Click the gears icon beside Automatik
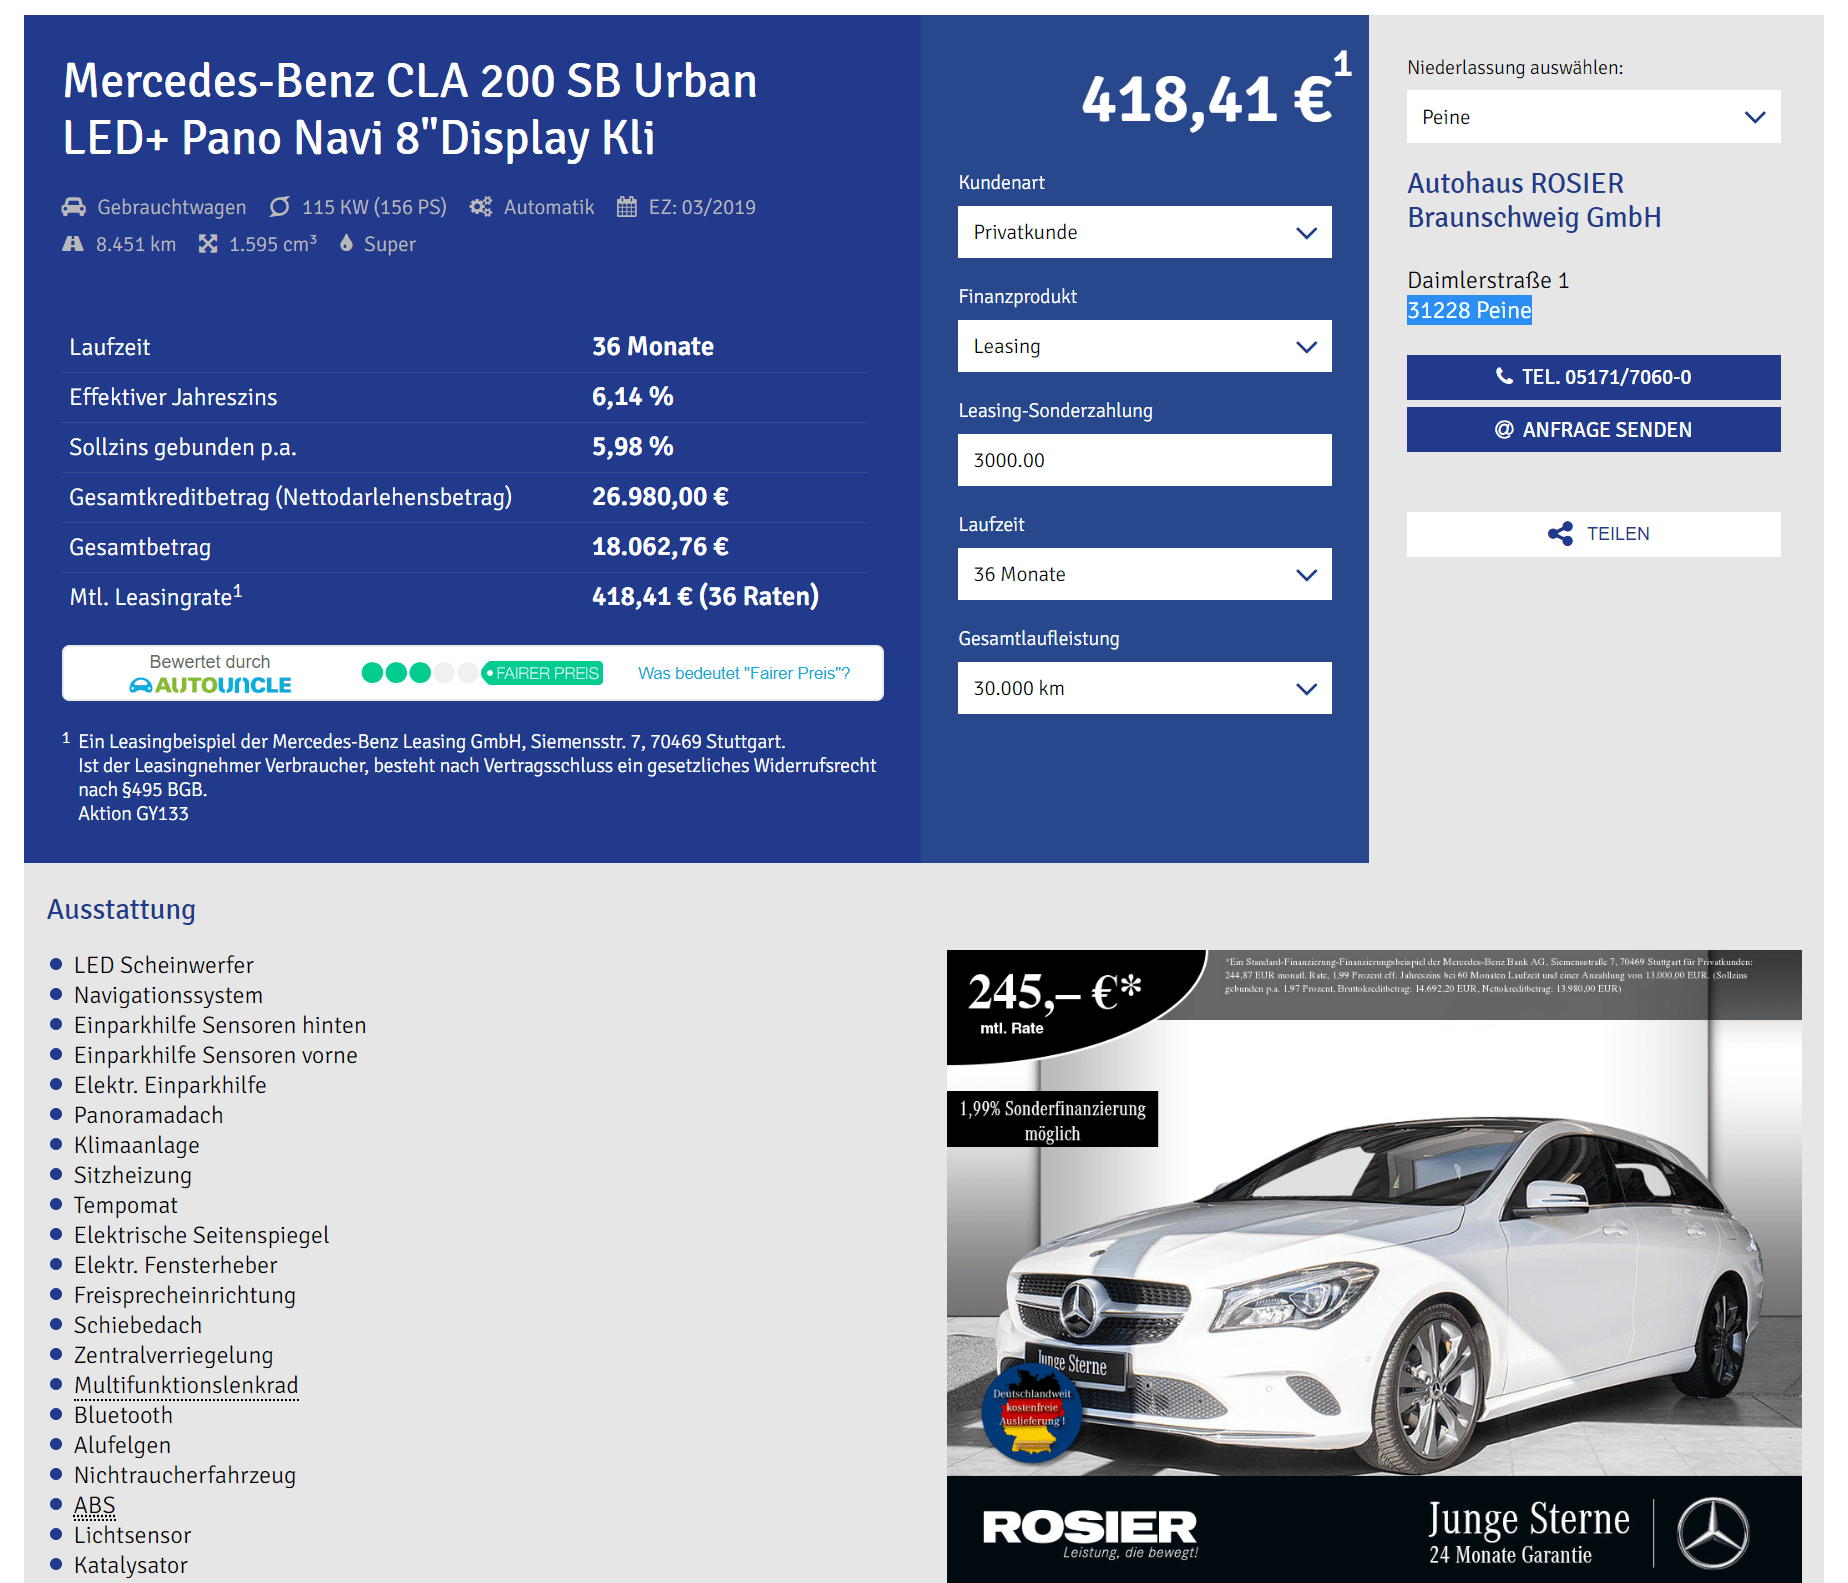This screenshot has width=1848, height=1583. [x=481, y=207]
